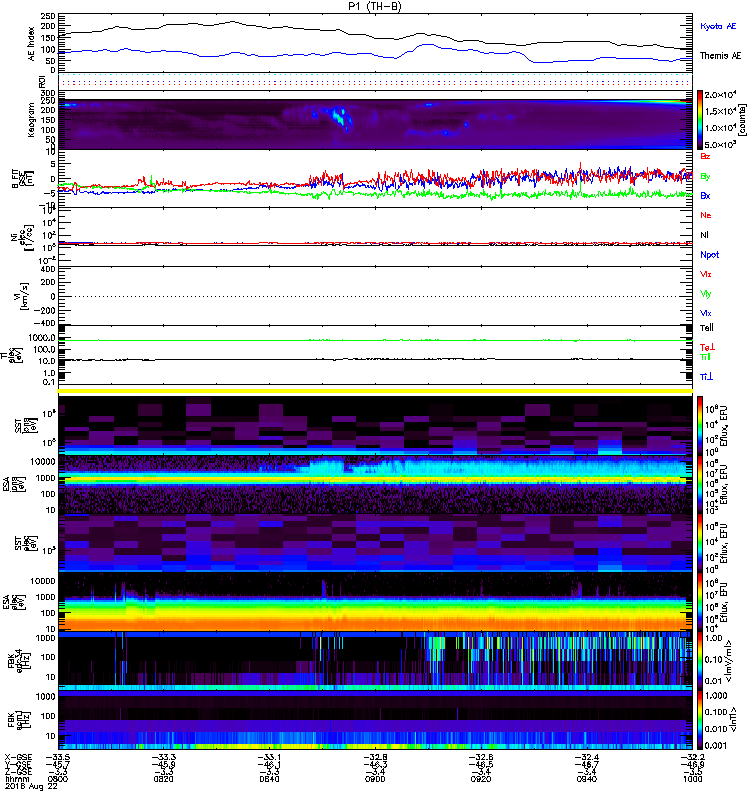Click the Keogram axis label
750x800 pixels.
pos(31,119)
